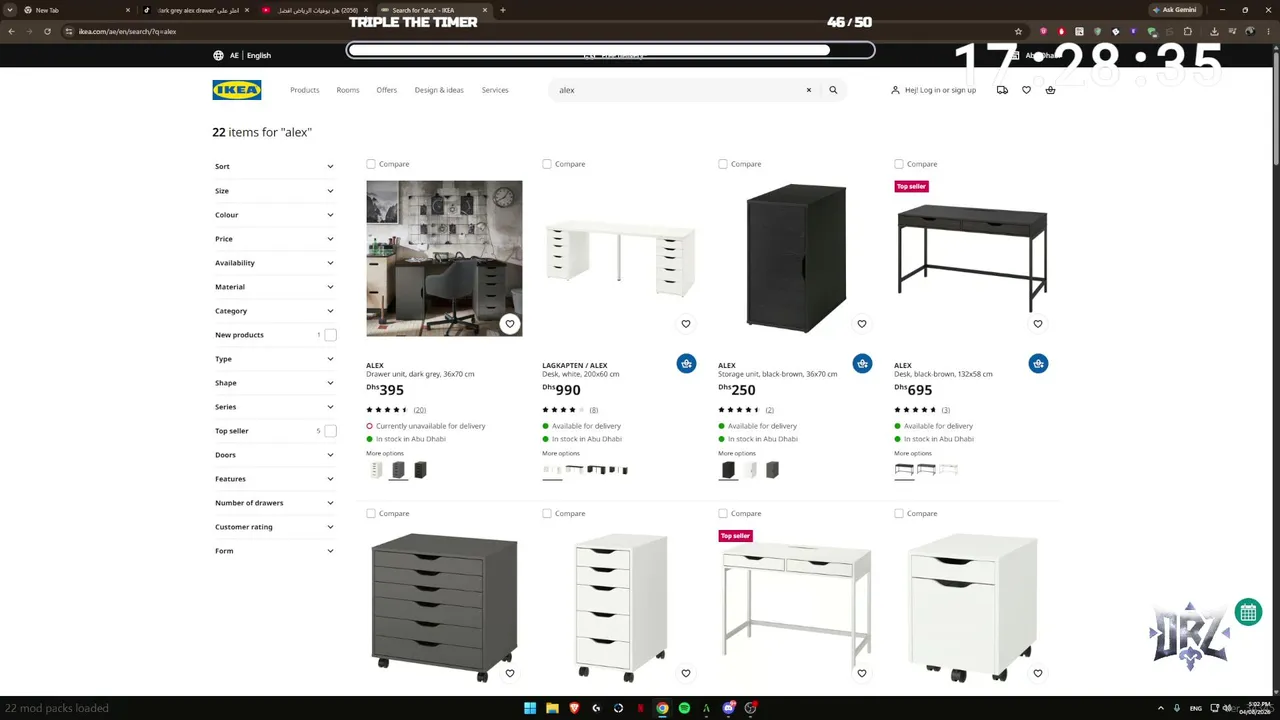
Task: Open the Products menu
Action: (305, 90)
